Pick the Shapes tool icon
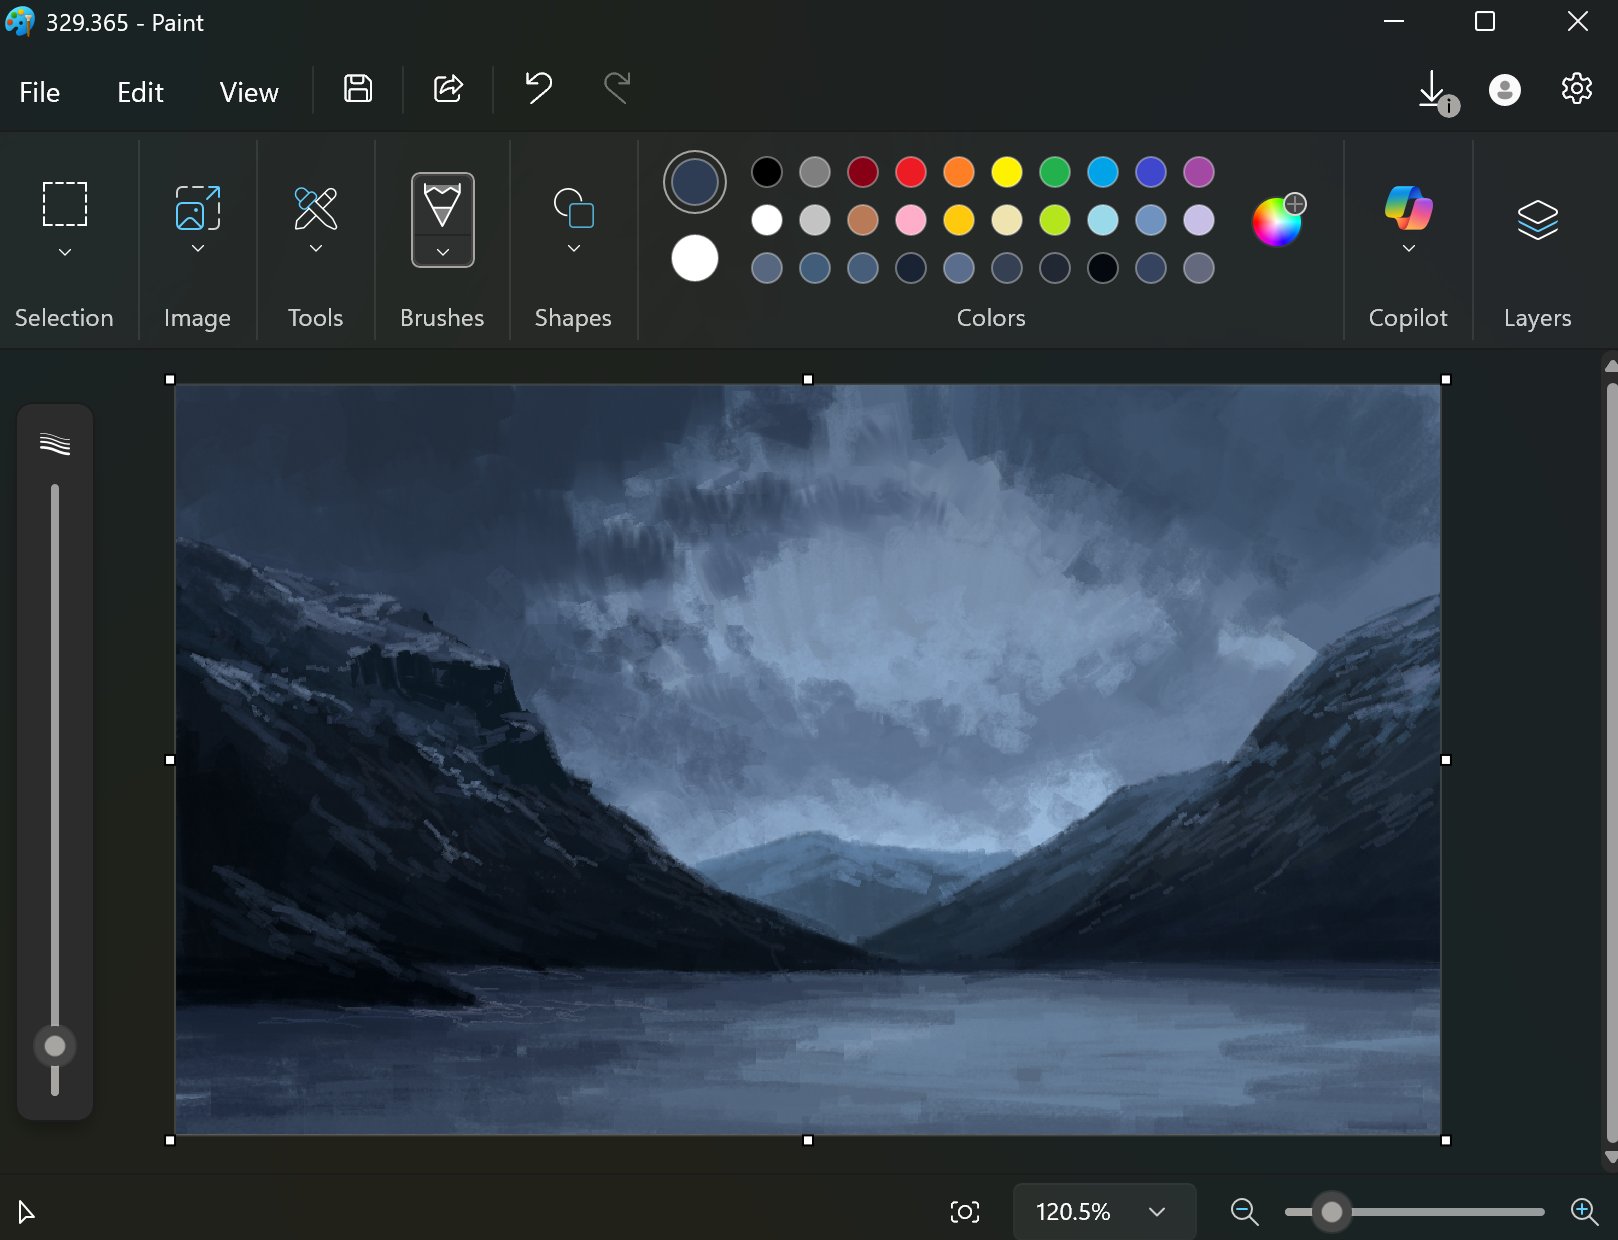Viewport: 1618px width, 1240px height. click(574, 208)
